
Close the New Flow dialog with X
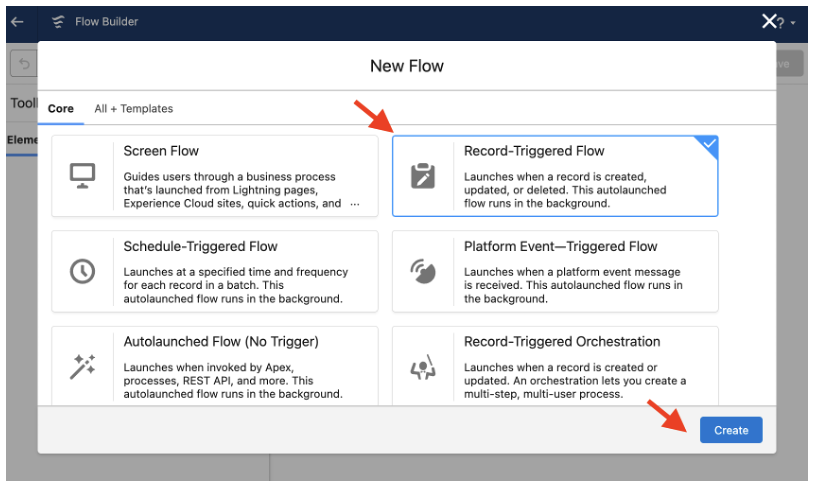[769, 21]
